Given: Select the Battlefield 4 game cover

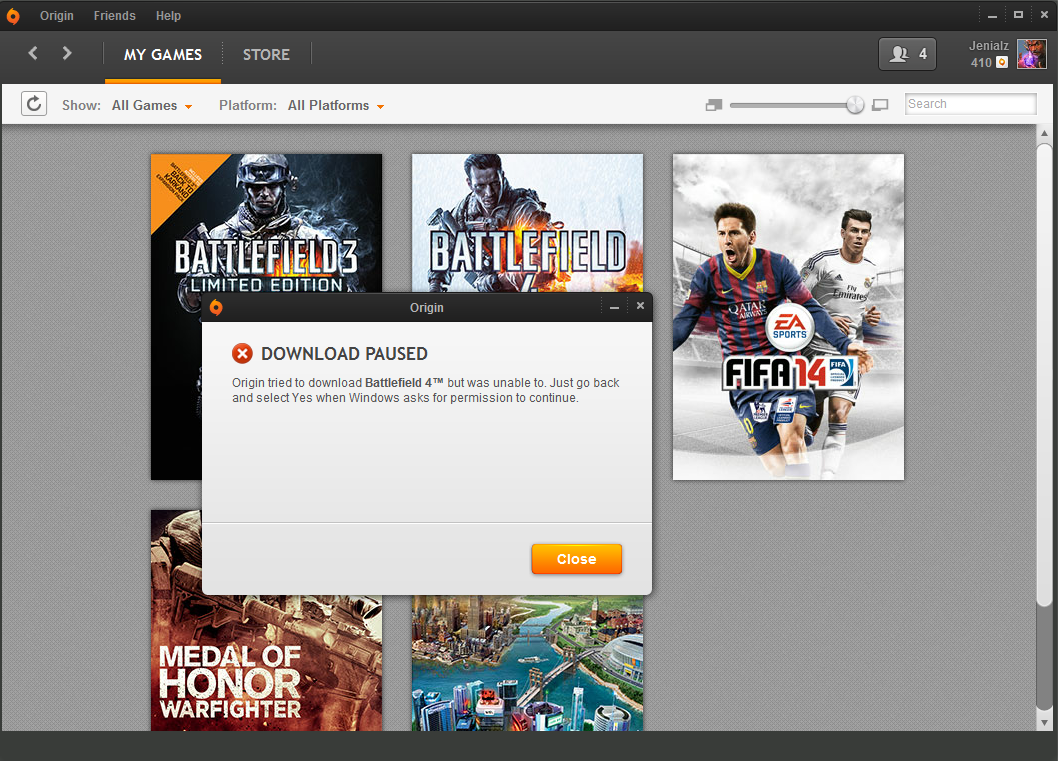Looking at the screenshot, I should click(528, 223).
